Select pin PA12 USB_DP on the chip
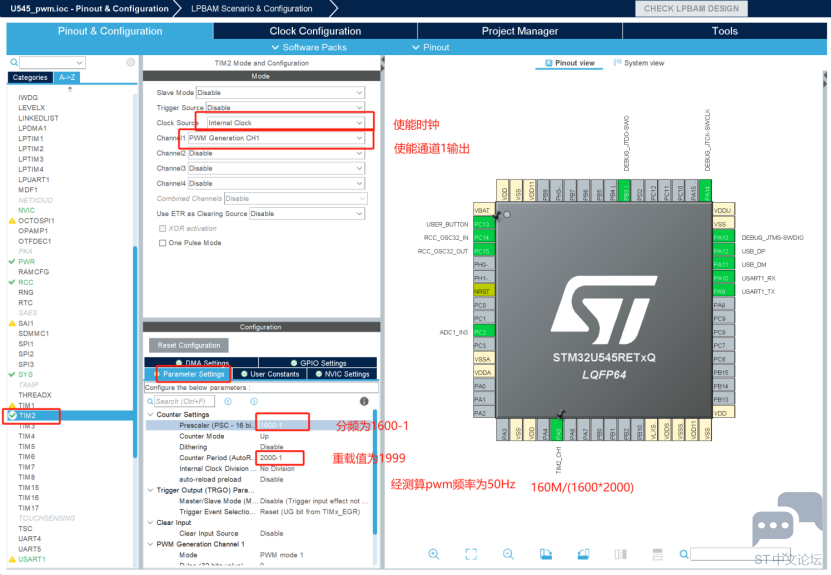Screen dimensions: 831x575 click(x=723, y=251)
